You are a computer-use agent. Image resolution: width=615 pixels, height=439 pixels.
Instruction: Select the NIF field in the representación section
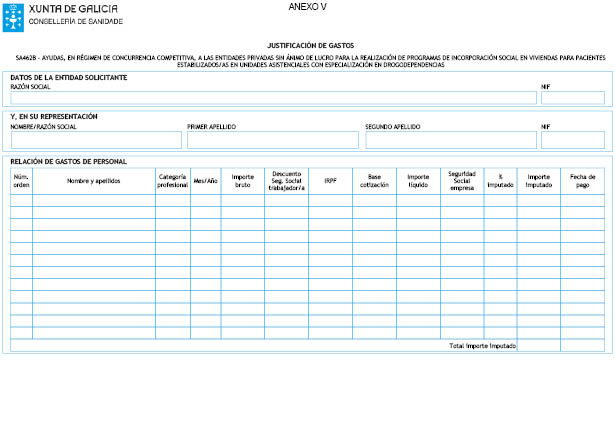(x=572, y=140)
